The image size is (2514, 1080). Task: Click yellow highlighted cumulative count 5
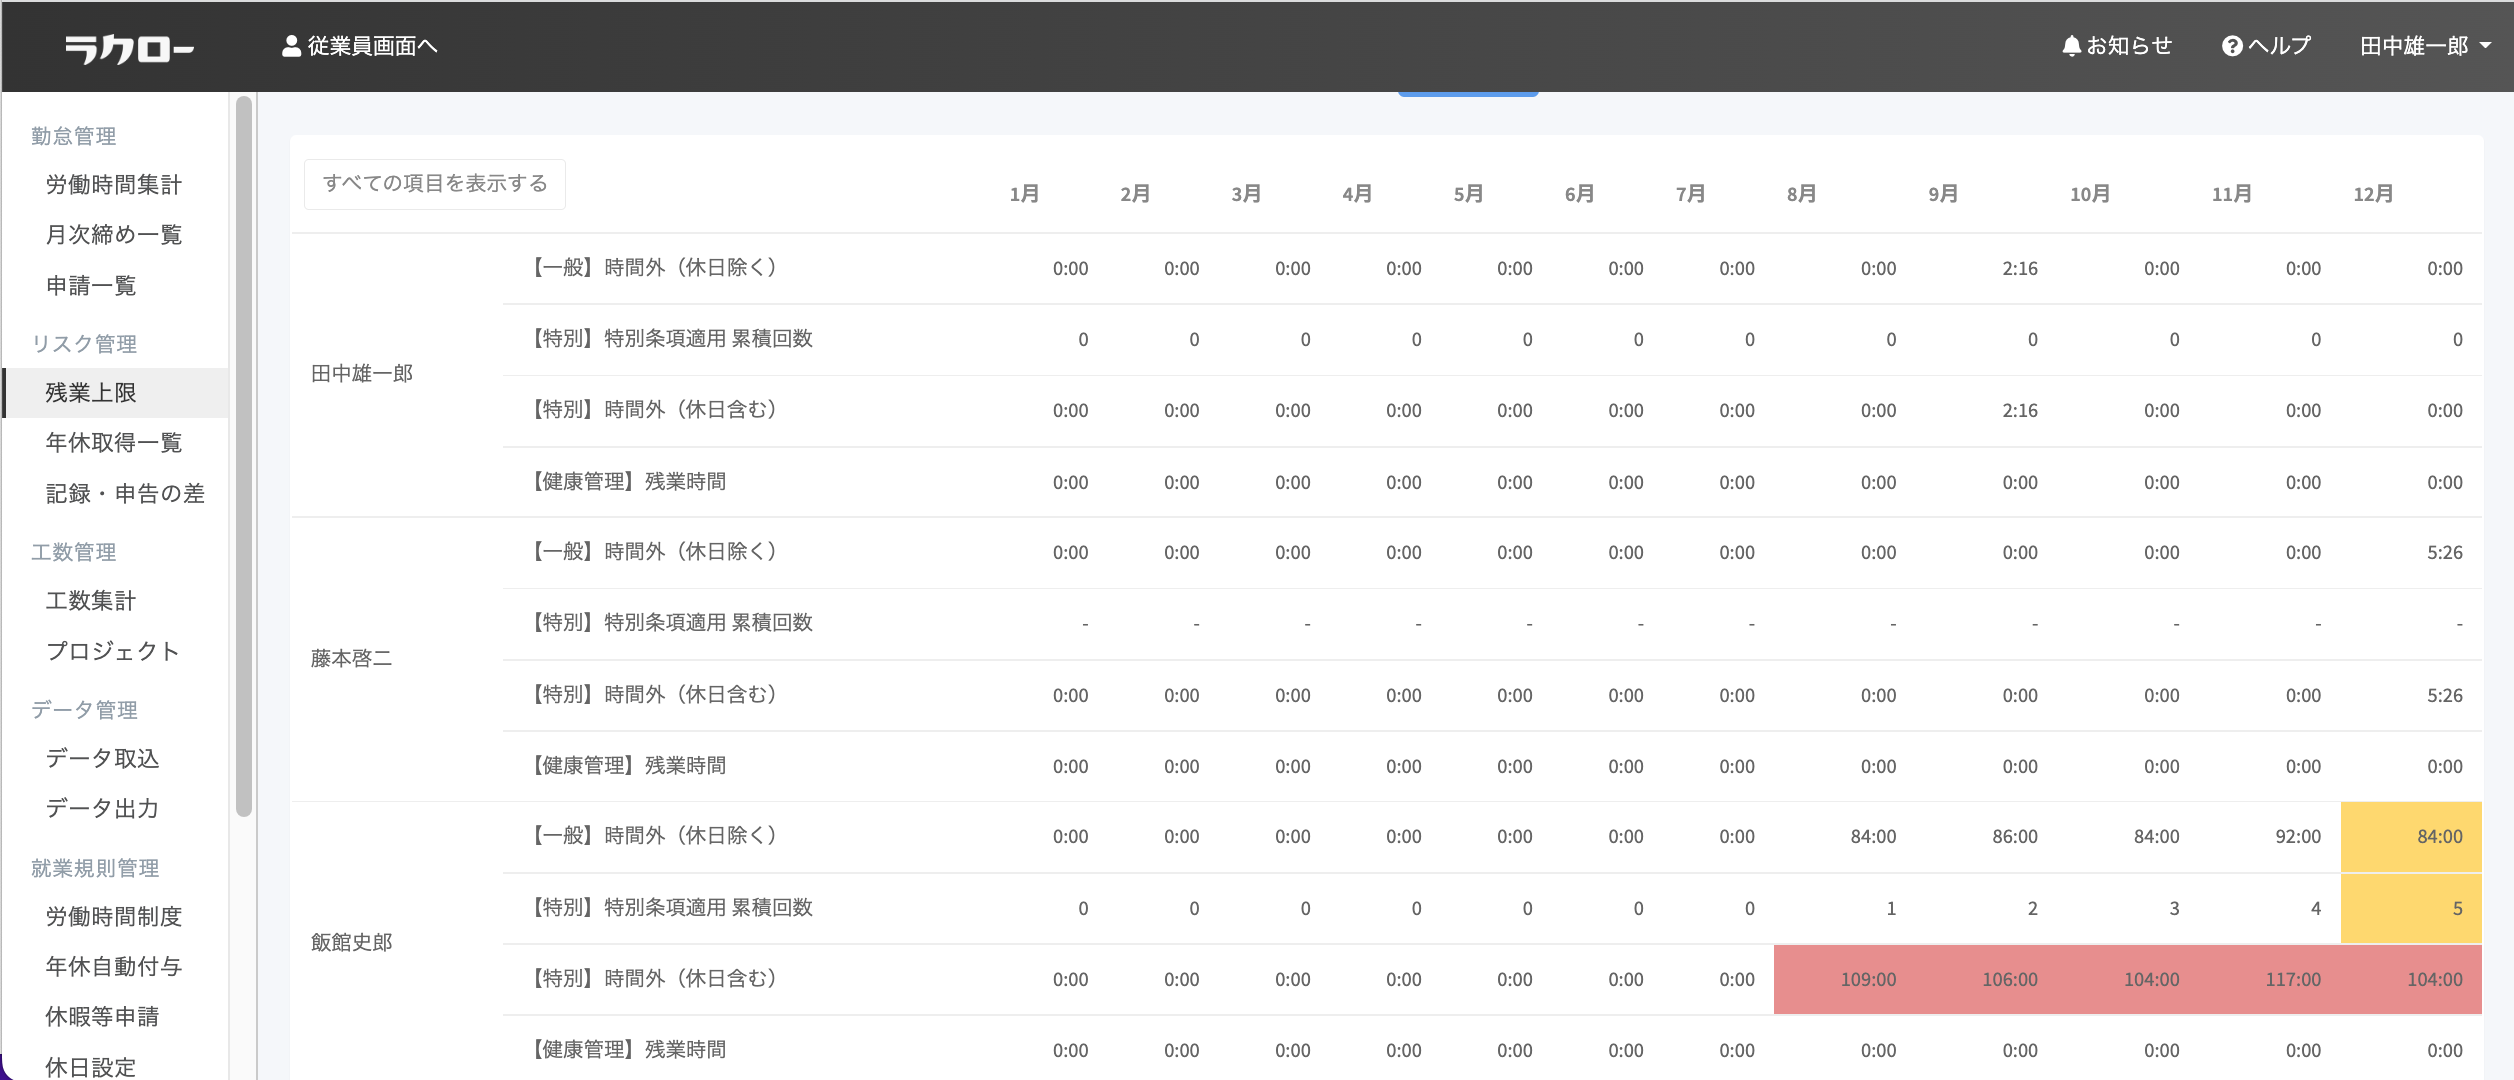pos(2411,909)
